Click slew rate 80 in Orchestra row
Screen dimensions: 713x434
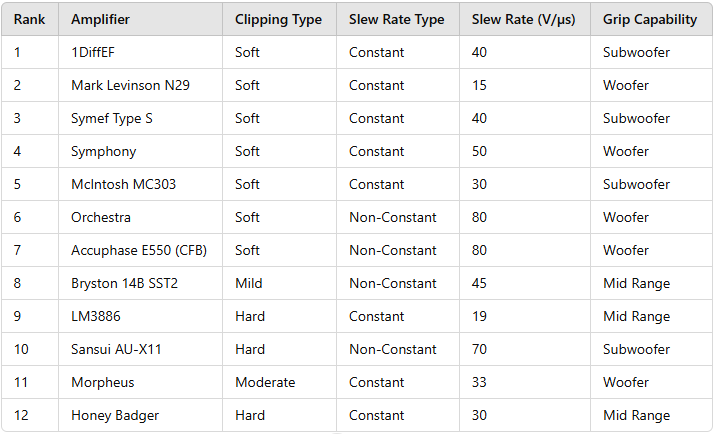pos(479,217)
